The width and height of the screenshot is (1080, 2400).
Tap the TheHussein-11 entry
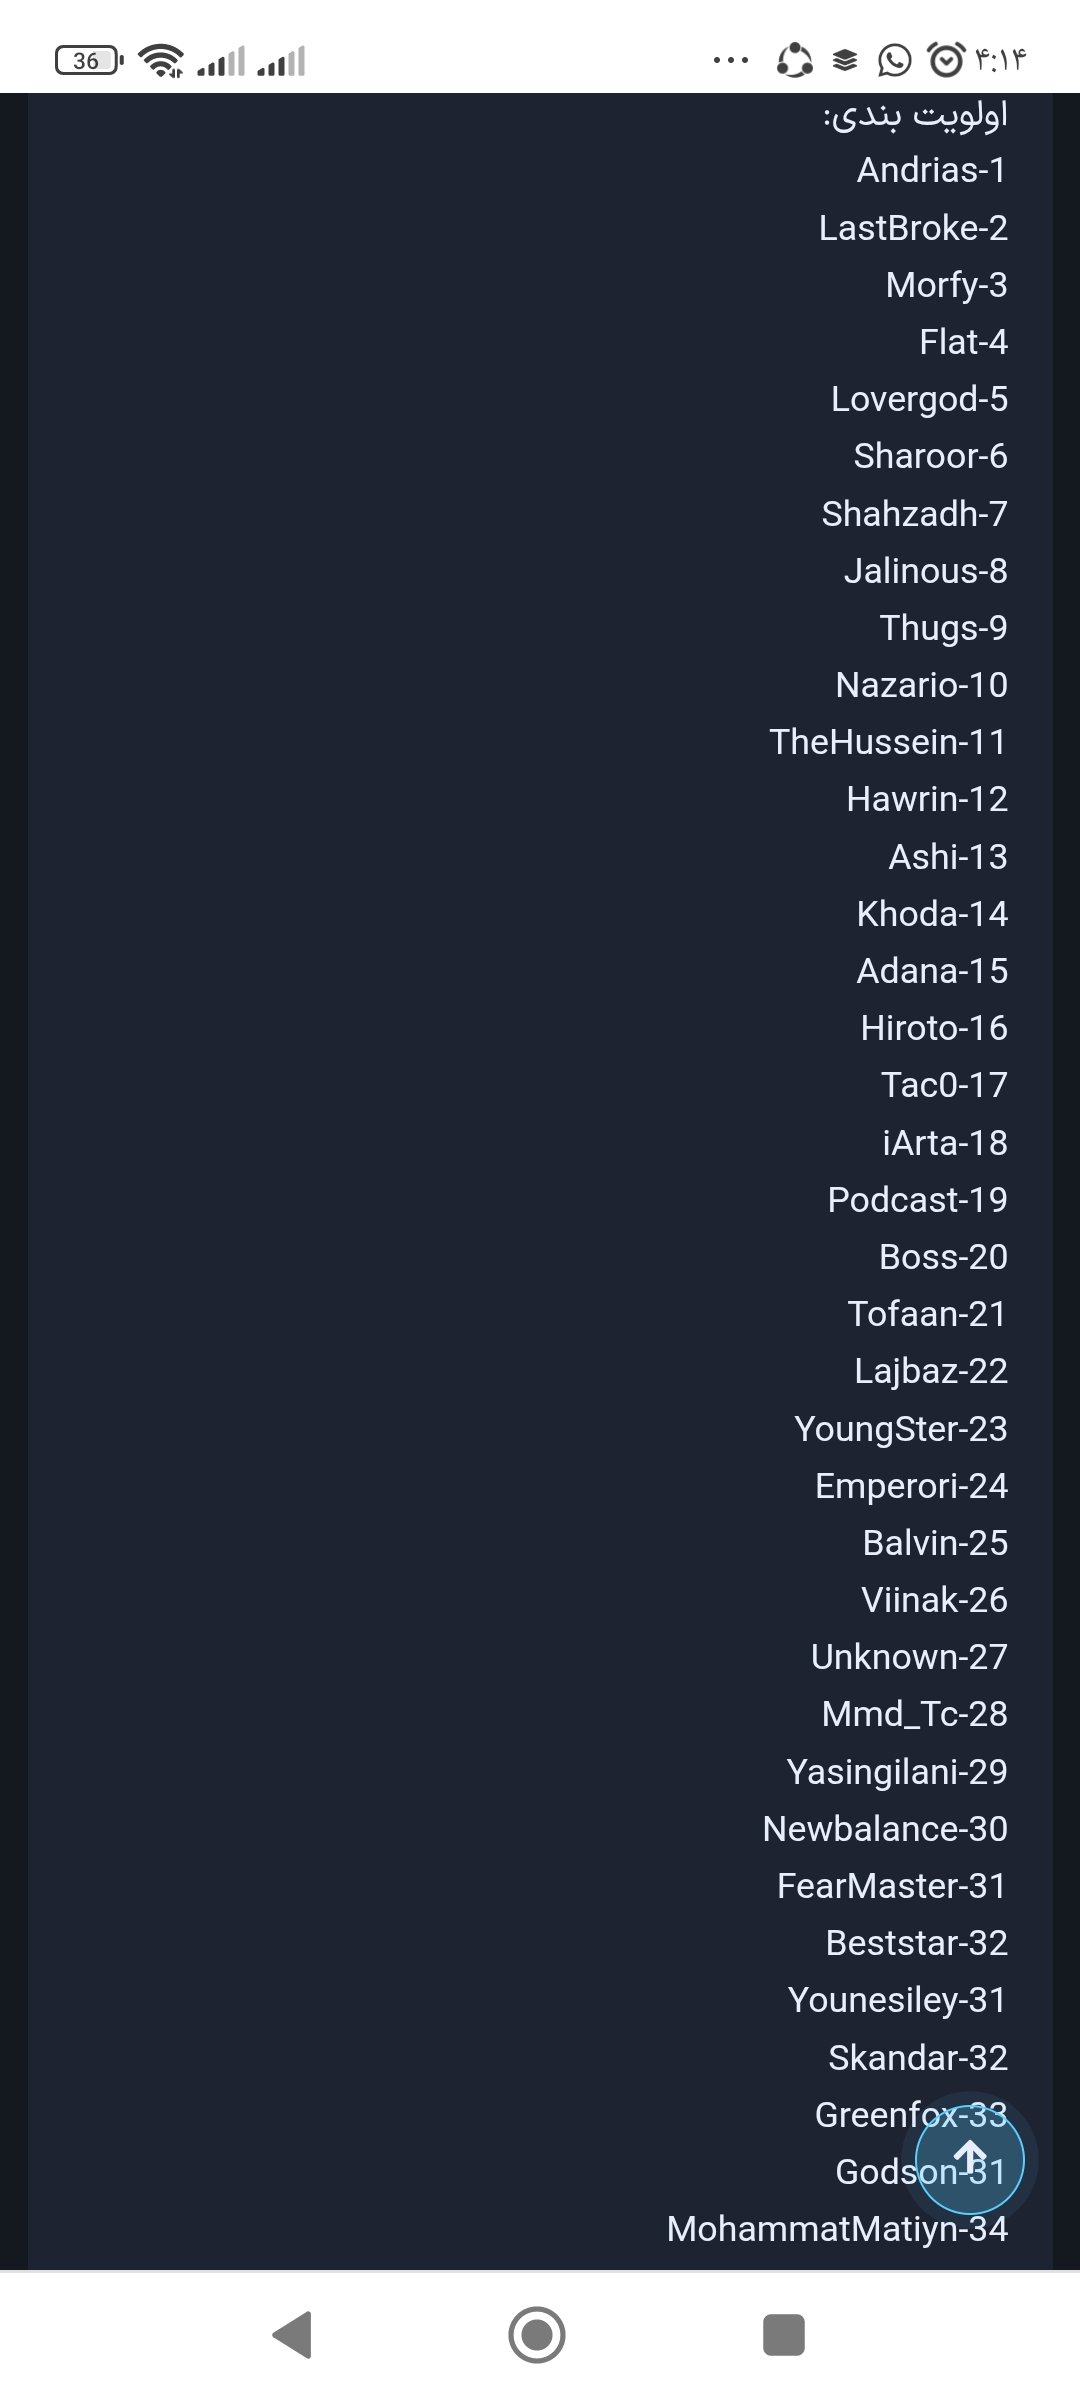coord(888,742)
